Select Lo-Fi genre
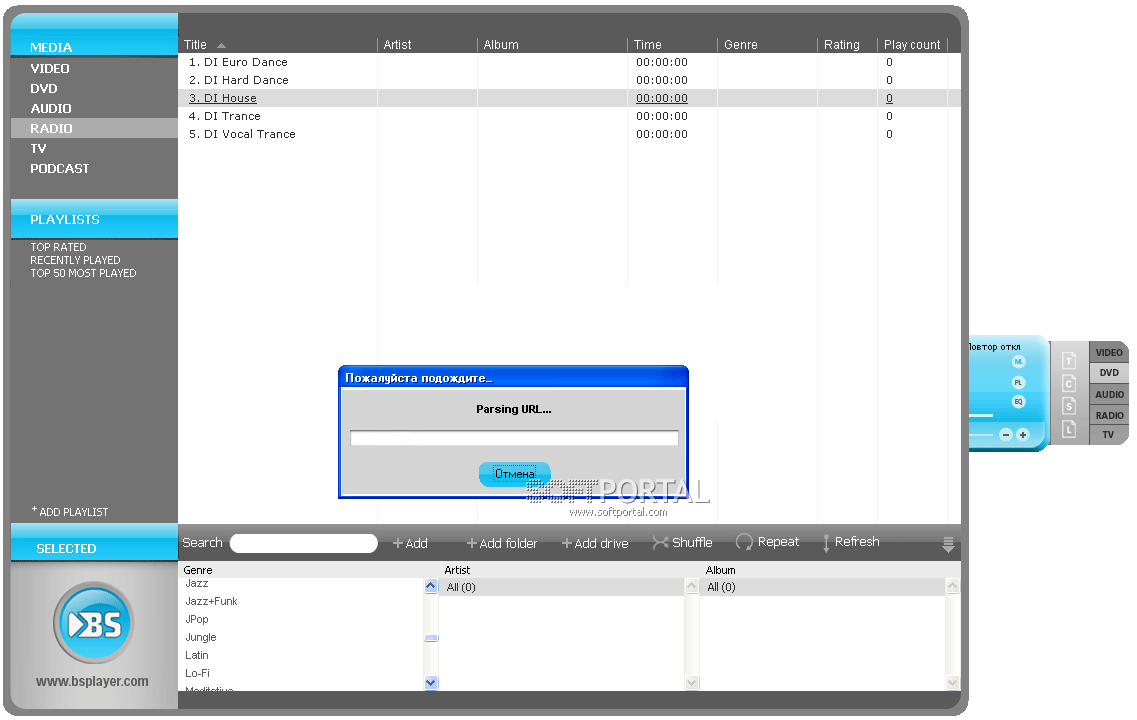Viewport: 1137px width, 720px height. point(197,673)
